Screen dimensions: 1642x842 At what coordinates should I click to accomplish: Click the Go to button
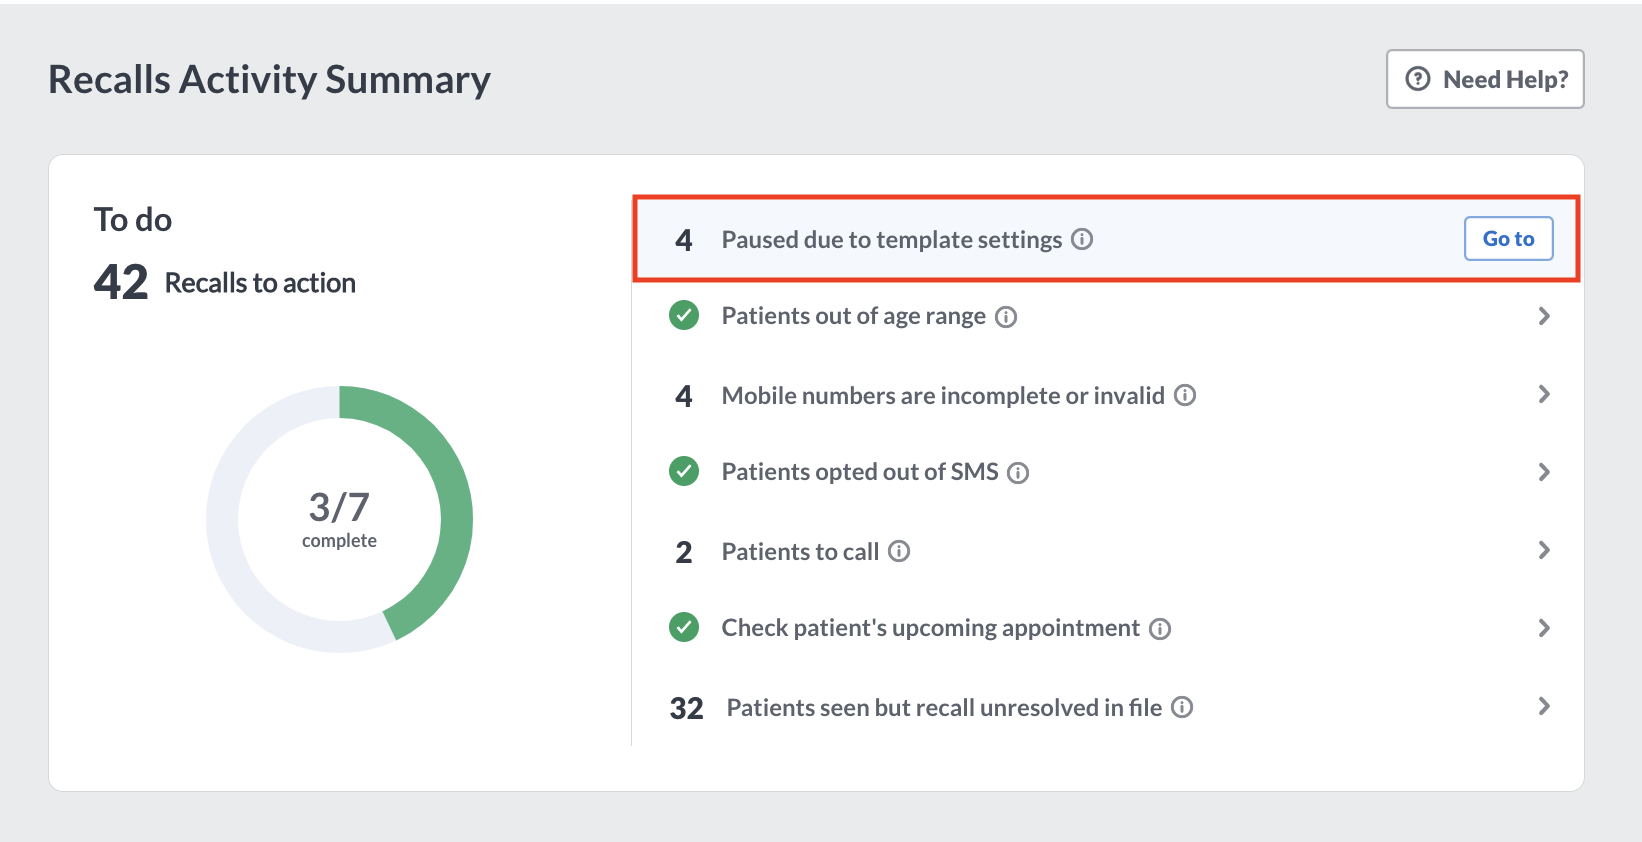tap(1508, 239)
